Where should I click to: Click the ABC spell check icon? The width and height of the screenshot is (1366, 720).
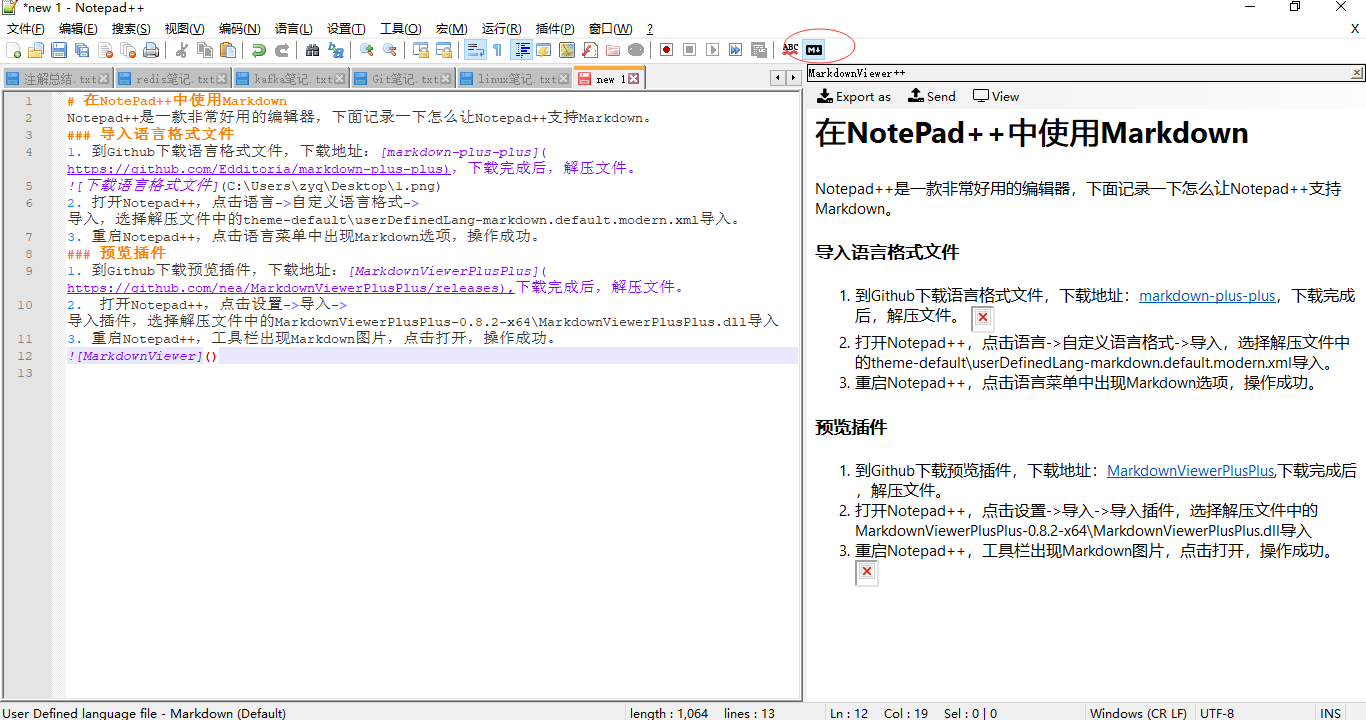790,49
